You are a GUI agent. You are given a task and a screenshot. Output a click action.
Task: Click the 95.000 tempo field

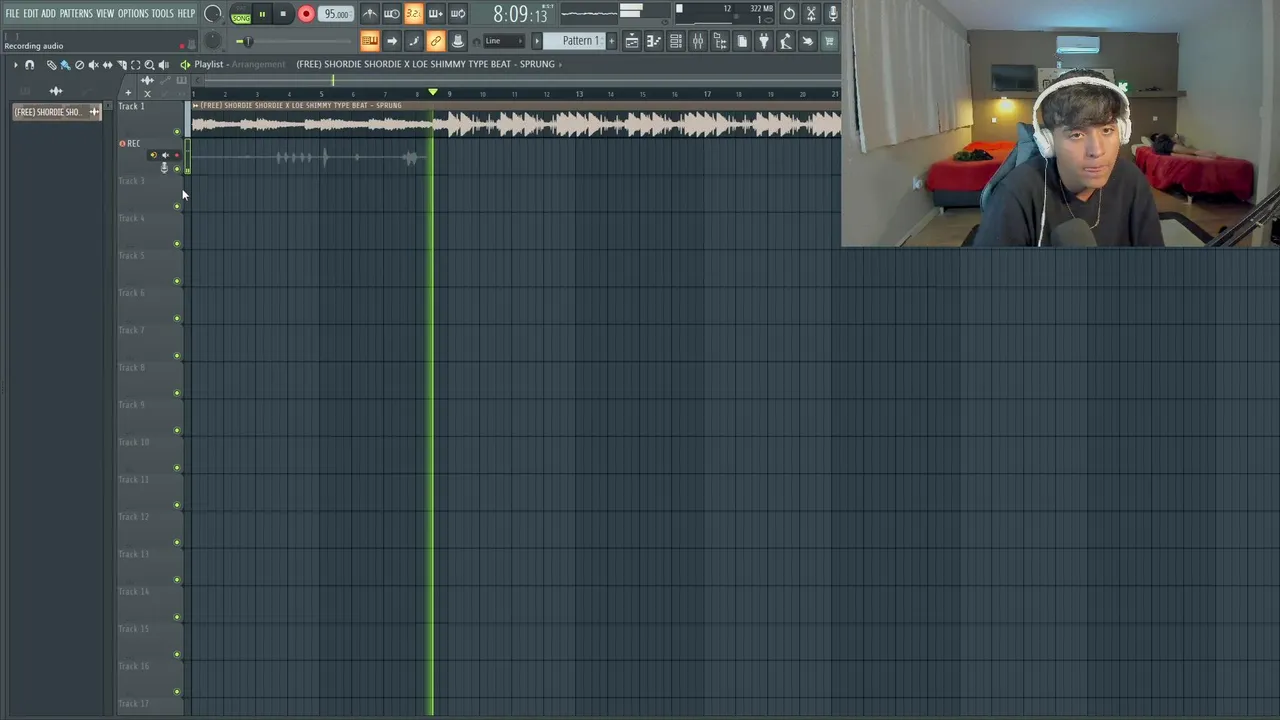[x=336, y=14]
